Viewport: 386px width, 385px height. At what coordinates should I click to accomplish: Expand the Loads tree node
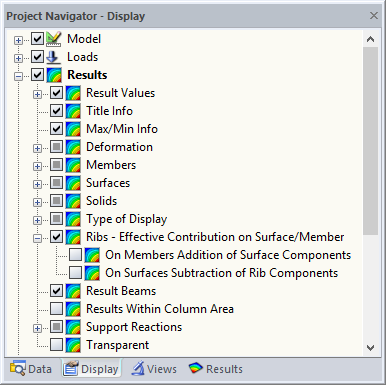click(18, 58)
